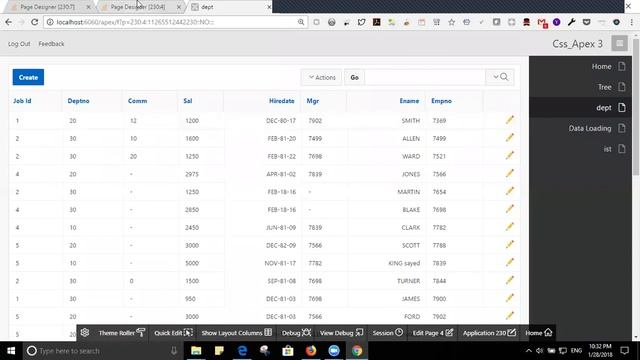Click the Sal column header
640x360 pixels.
[x=188, y=101]
